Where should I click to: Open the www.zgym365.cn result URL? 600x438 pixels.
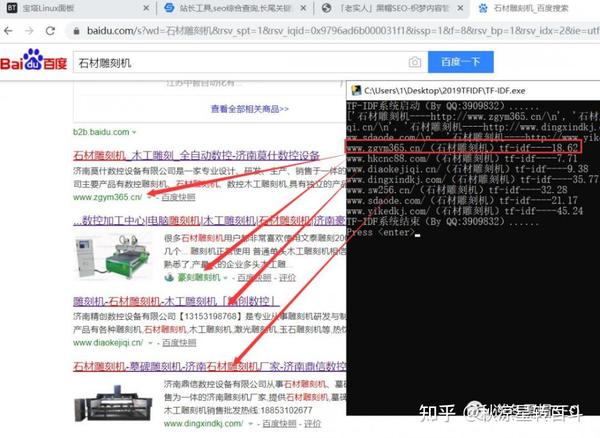coord(108,197)
